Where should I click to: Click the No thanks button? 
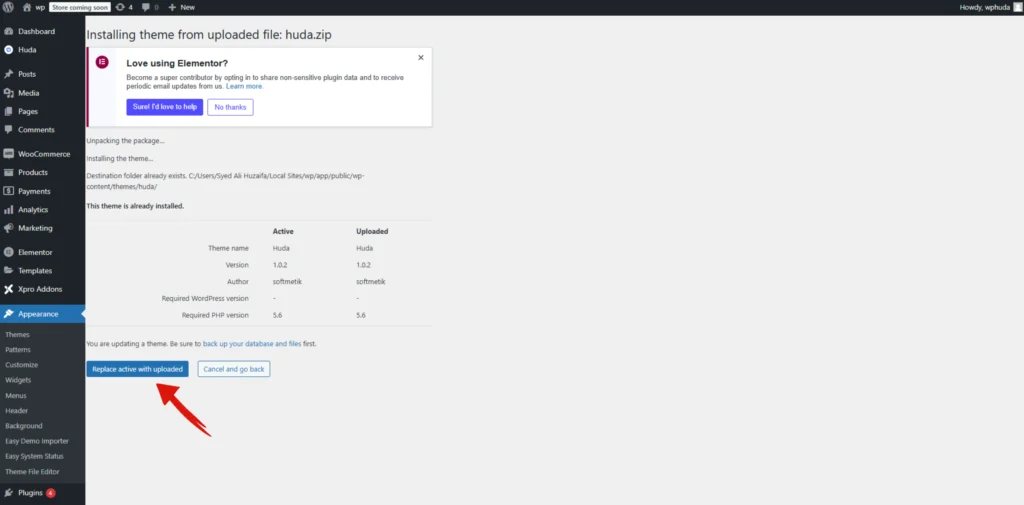point(231,107)
